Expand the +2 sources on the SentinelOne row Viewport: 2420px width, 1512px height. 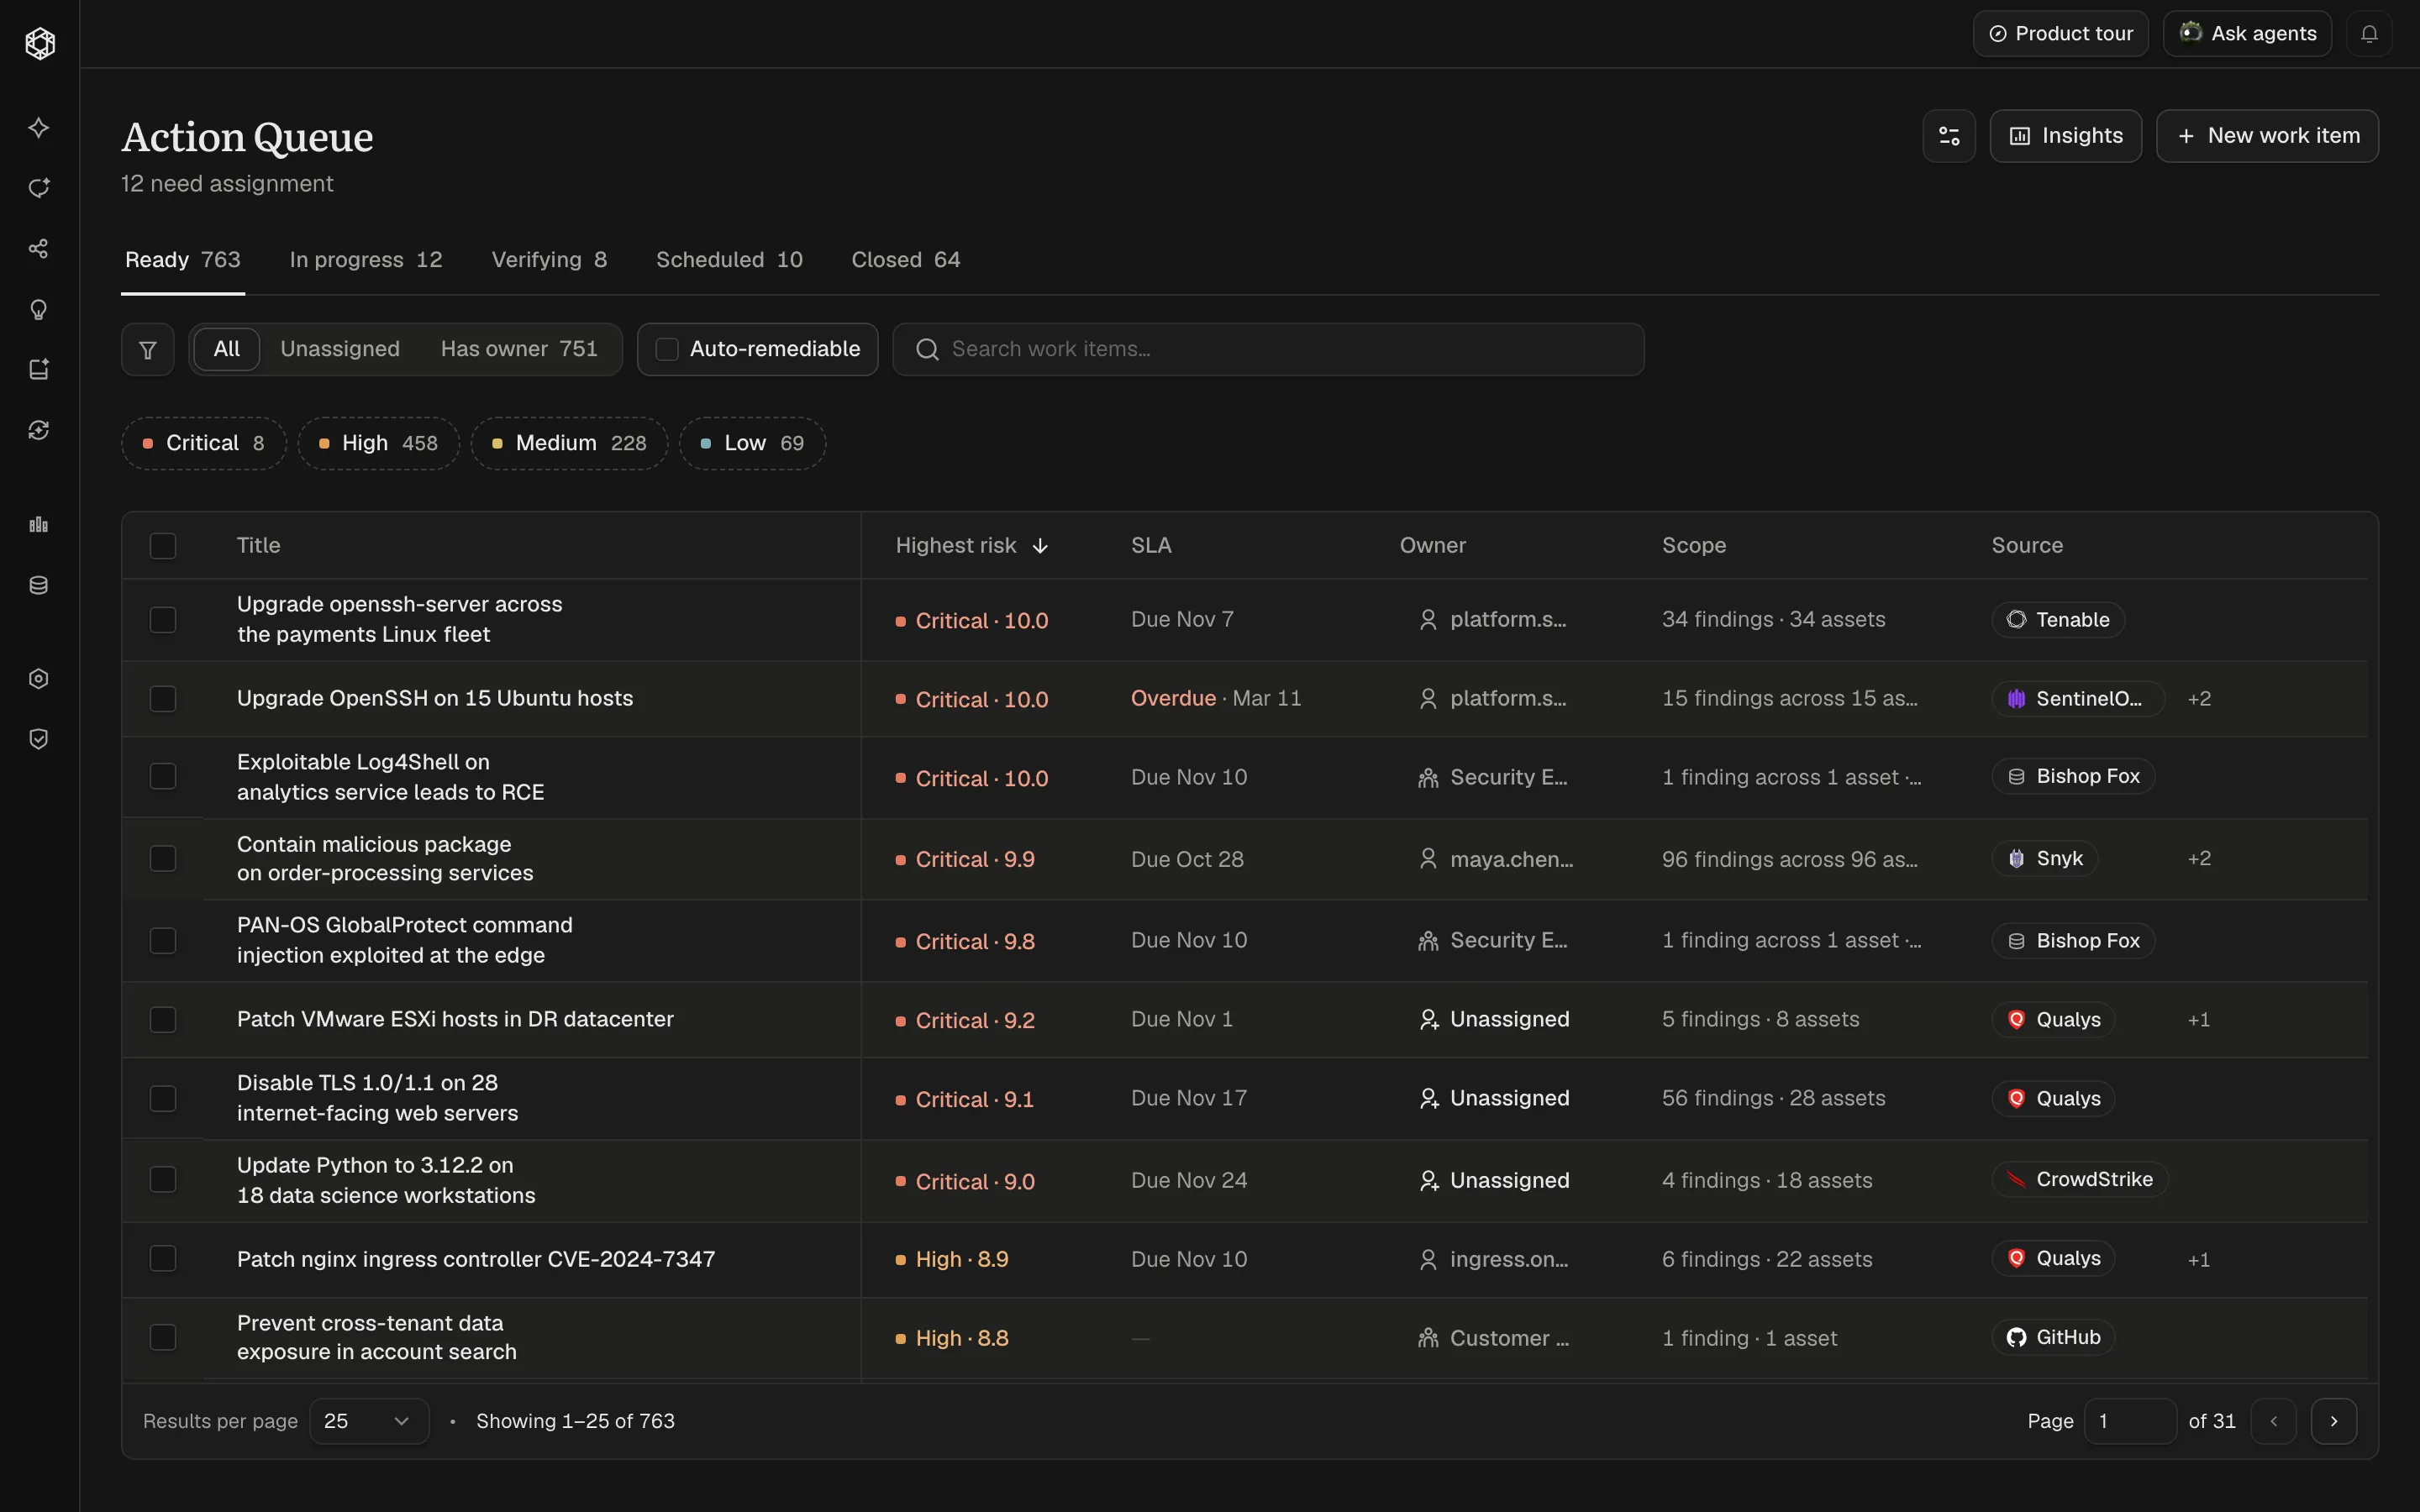click(x=2199, y=699)
